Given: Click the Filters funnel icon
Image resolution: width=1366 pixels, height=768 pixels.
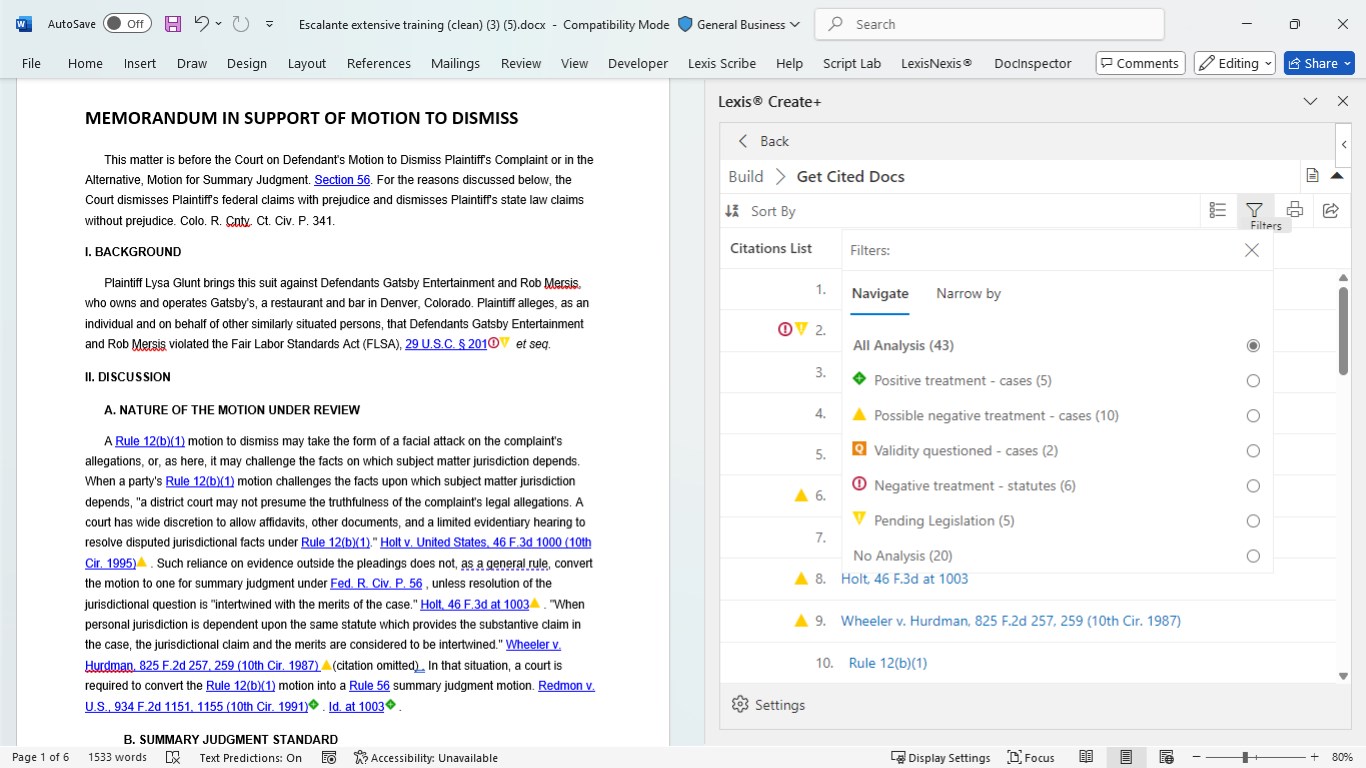Looking at the screenshot, I should pos(1254,210).
